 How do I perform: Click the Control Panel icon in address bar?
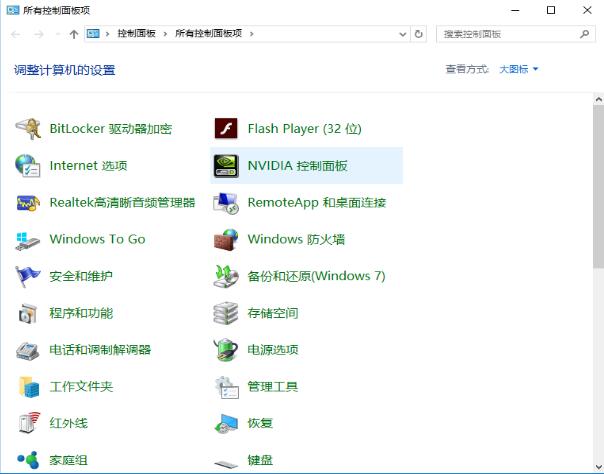coord(93,33)
